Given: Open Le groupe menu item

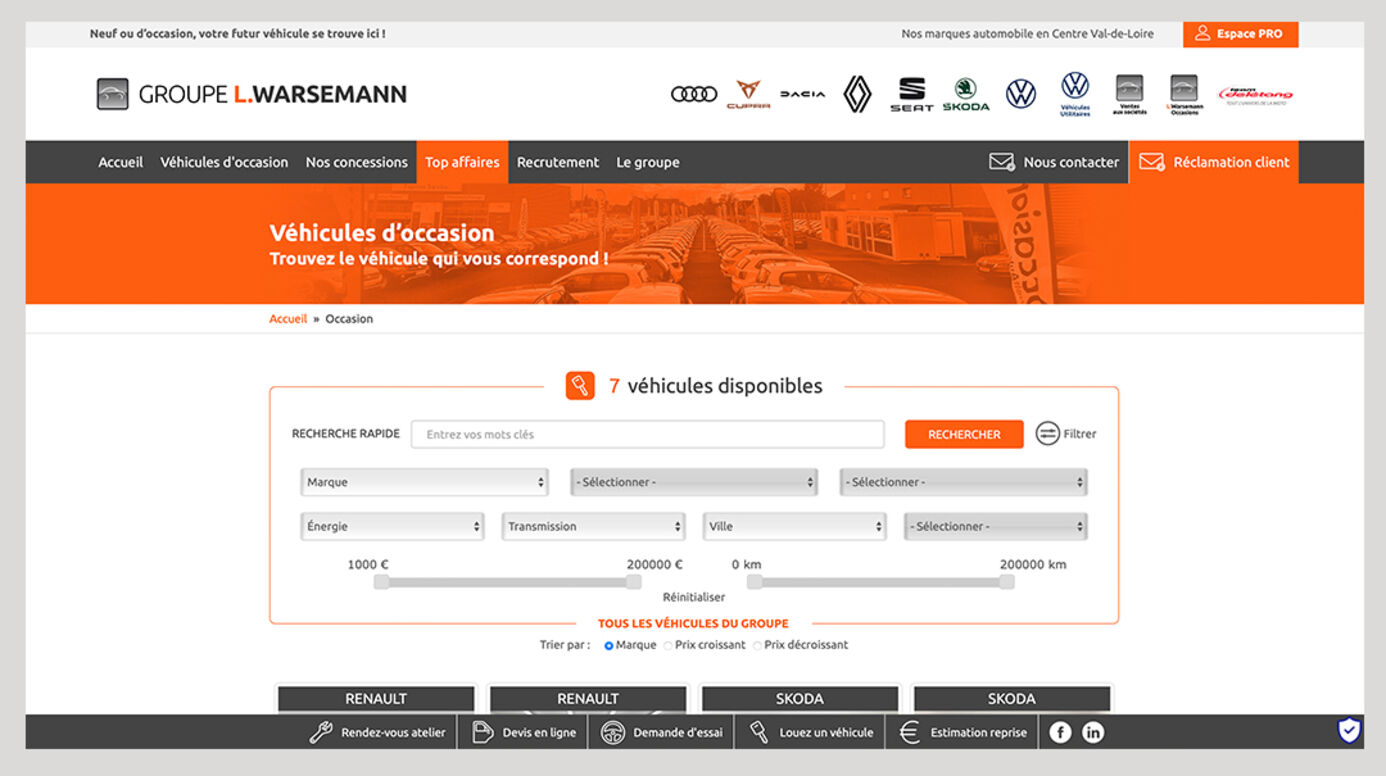Looking at the screenshot, I should point(648,162).
